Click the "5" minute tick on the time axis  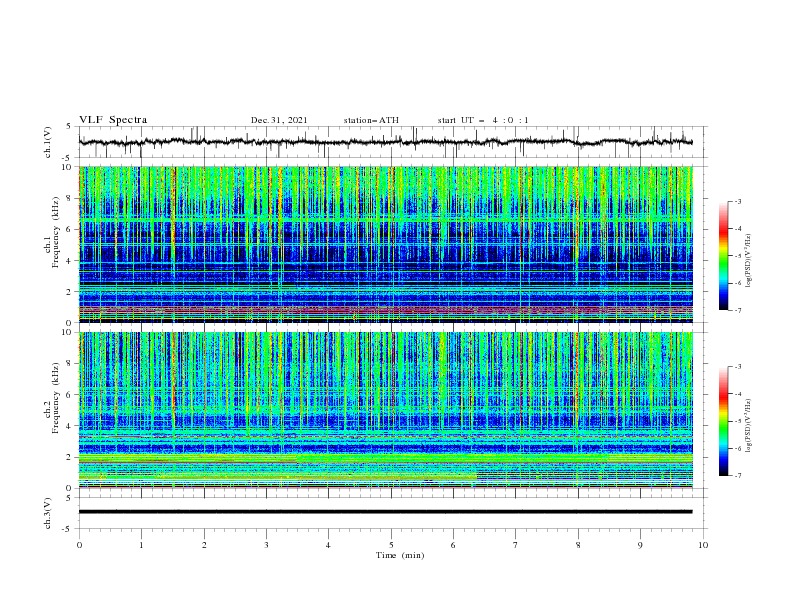click(391, 545)
